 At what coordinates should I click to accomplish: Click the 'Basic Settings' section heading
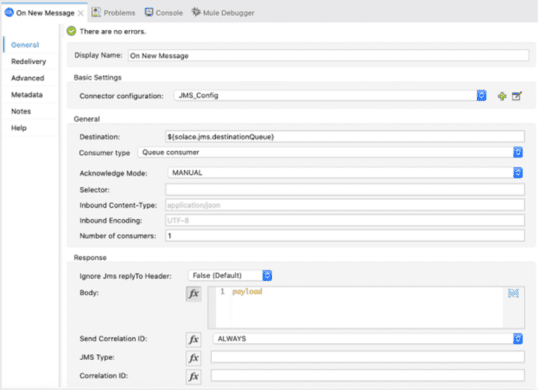98,77
